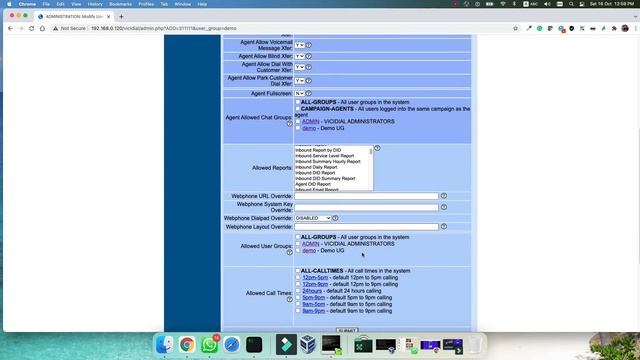Open the Profiles menu
640x360 pixels.
tap(146, 4)
